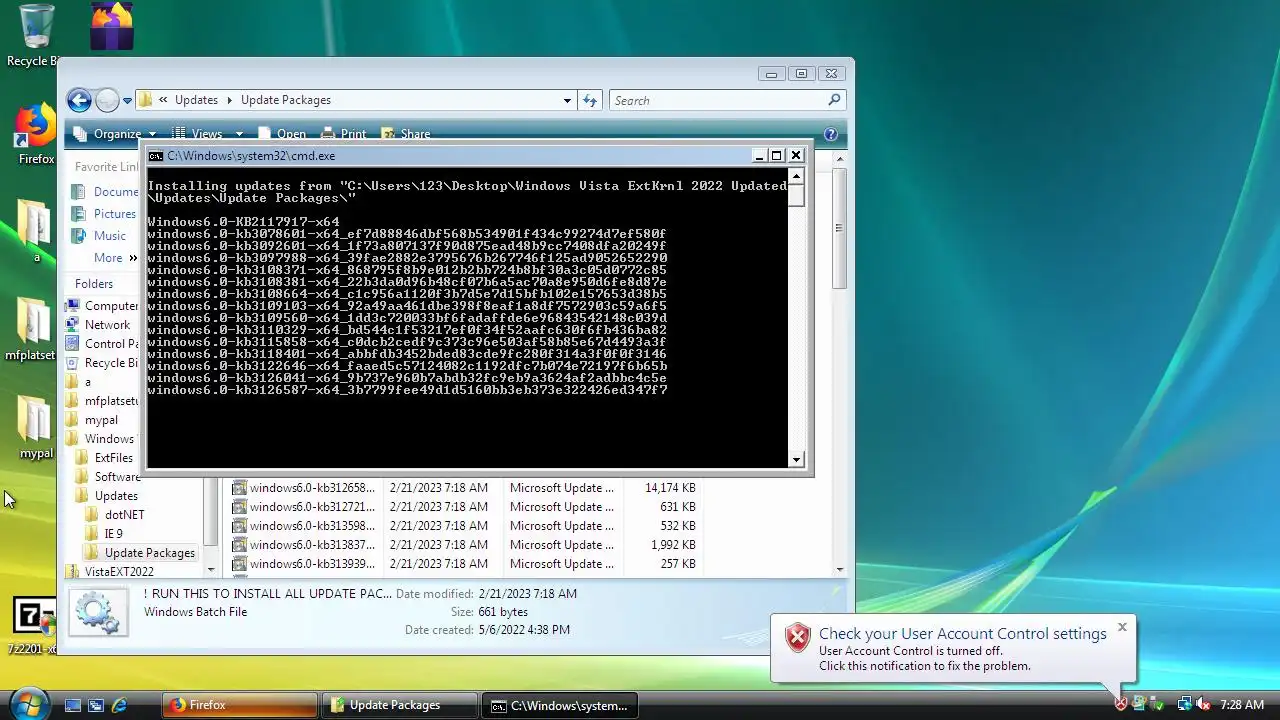
Task: Select the dotNET folder in the tree
Action: tap(116, 515)
